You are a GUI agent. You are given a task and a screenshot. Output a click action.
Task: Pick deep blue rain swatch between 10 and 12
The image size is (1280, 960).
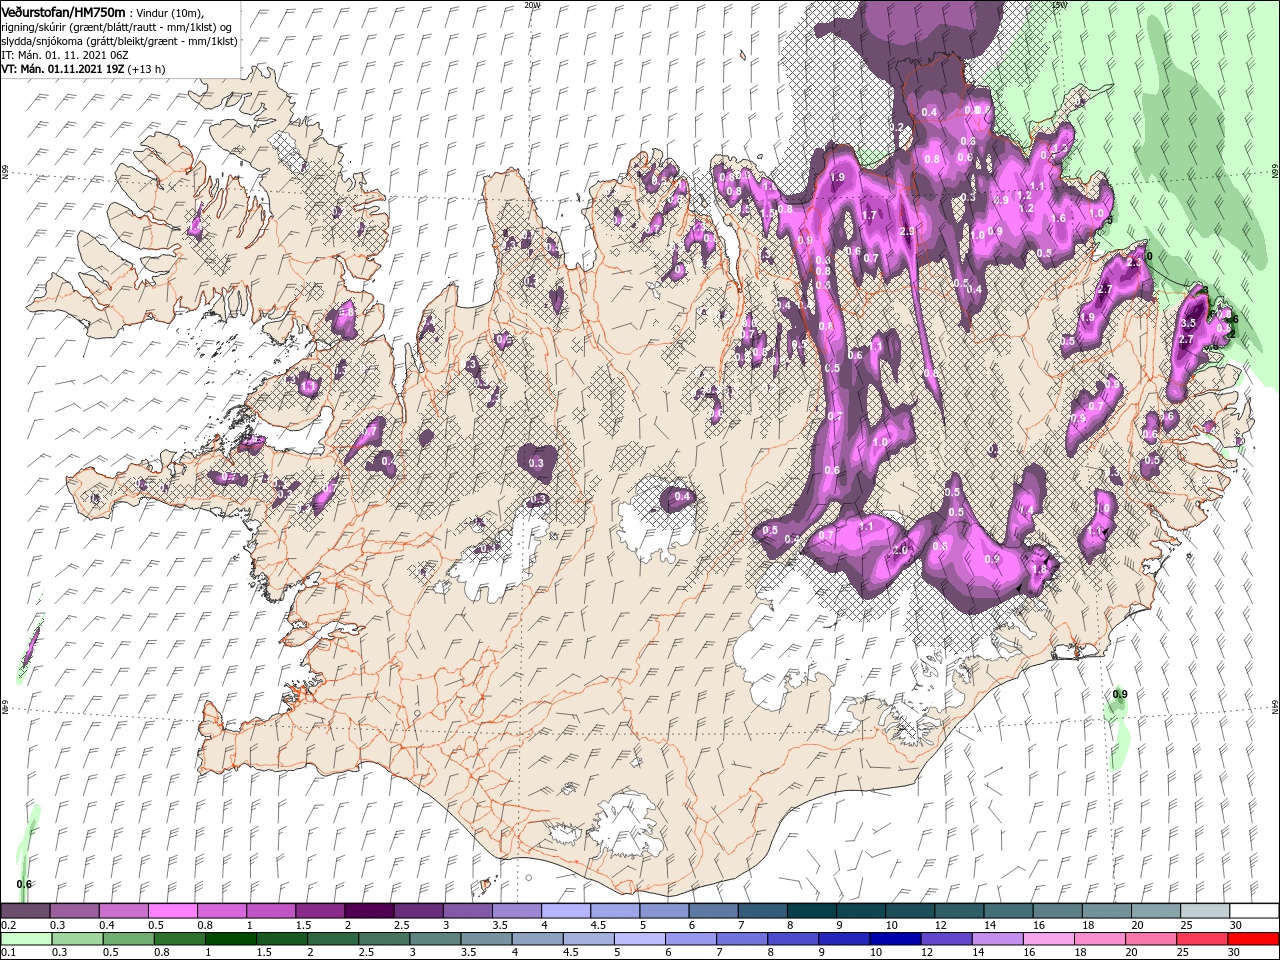pyautogui.click(x=897, y=939)
